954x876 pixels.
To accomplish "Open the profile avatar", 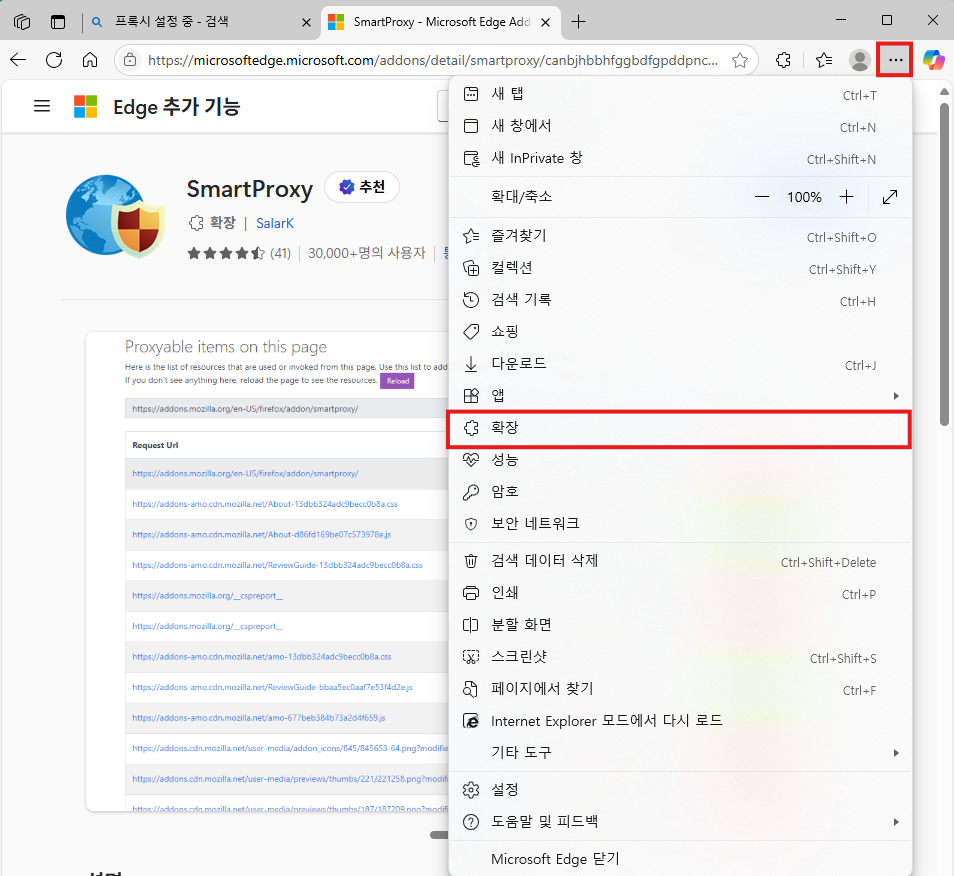I will [860, 60].
